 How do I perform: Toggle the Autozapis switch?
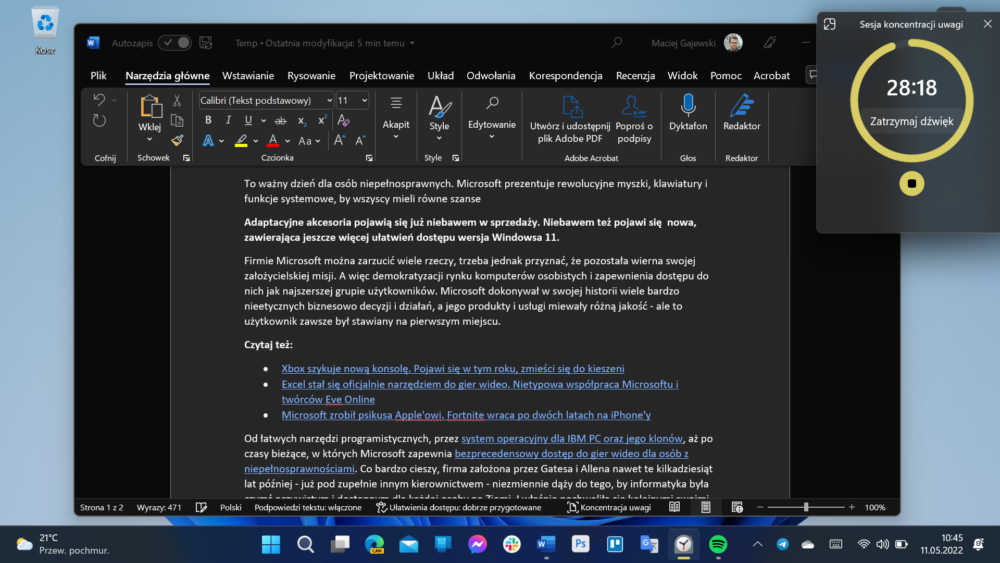[x=175, y=43]
